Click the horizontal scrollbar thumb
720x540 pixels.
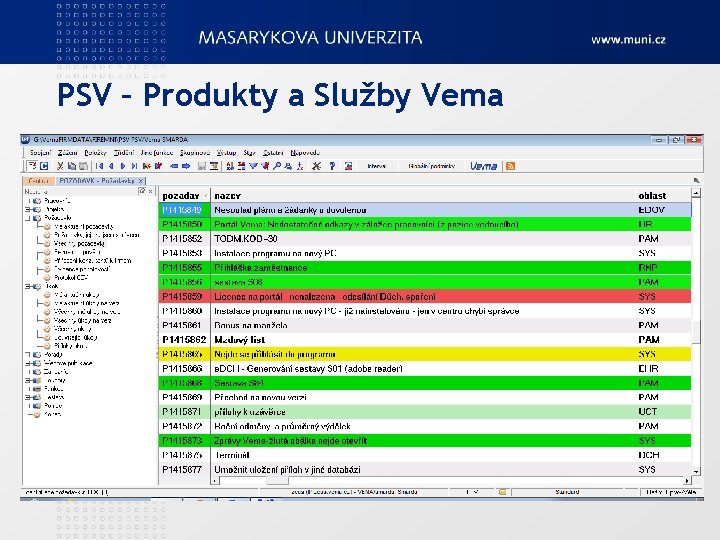277,481
